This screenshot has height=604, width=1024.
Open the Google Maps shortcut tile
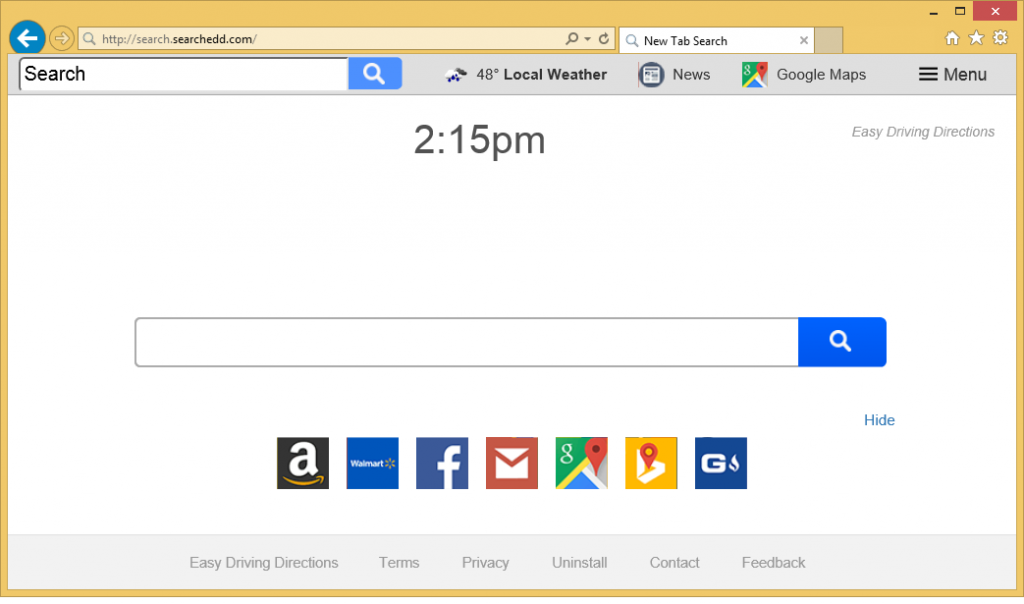581,463
